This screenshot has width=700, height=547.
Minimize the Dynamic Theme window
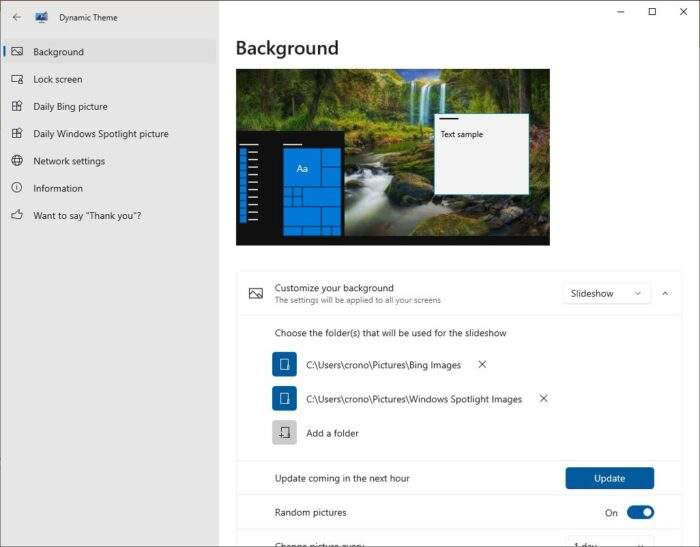tap(621, 12)
